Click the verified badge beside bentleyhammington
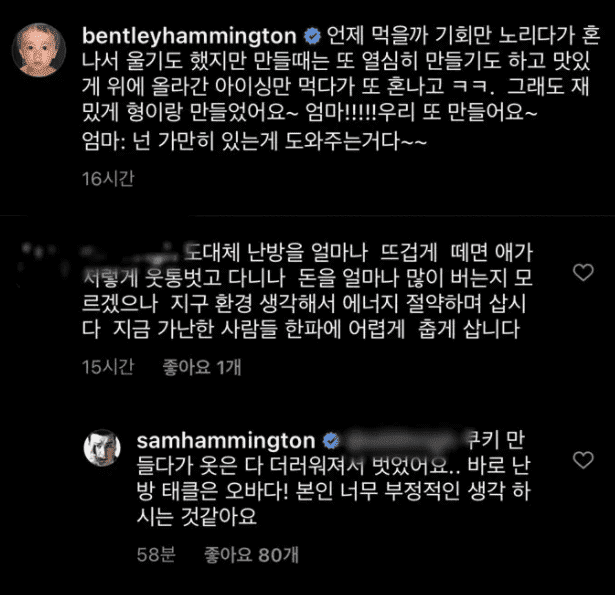Viewport: 615px width, 595px height. [x=313, y=36]
